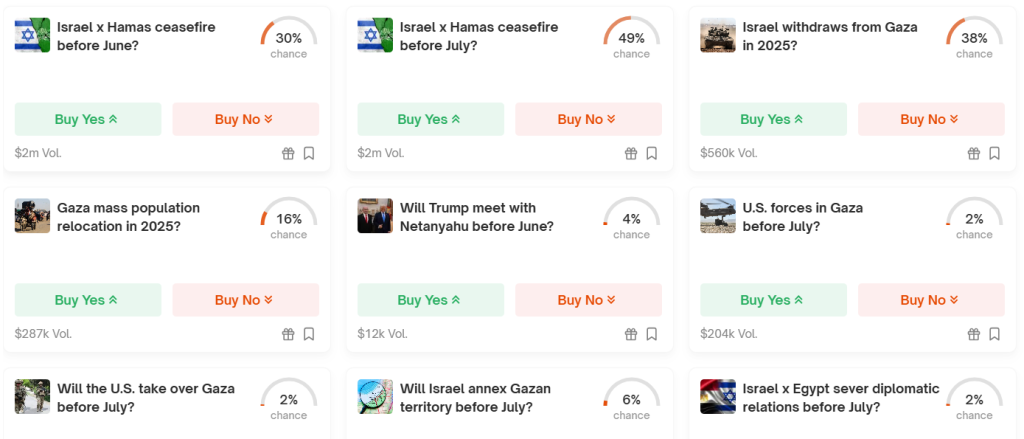The width and height of the screenshot is (1024, 439).
Task: Bookmark the Israel x Hamas ceasefire before July market
Action: [652, 154]
